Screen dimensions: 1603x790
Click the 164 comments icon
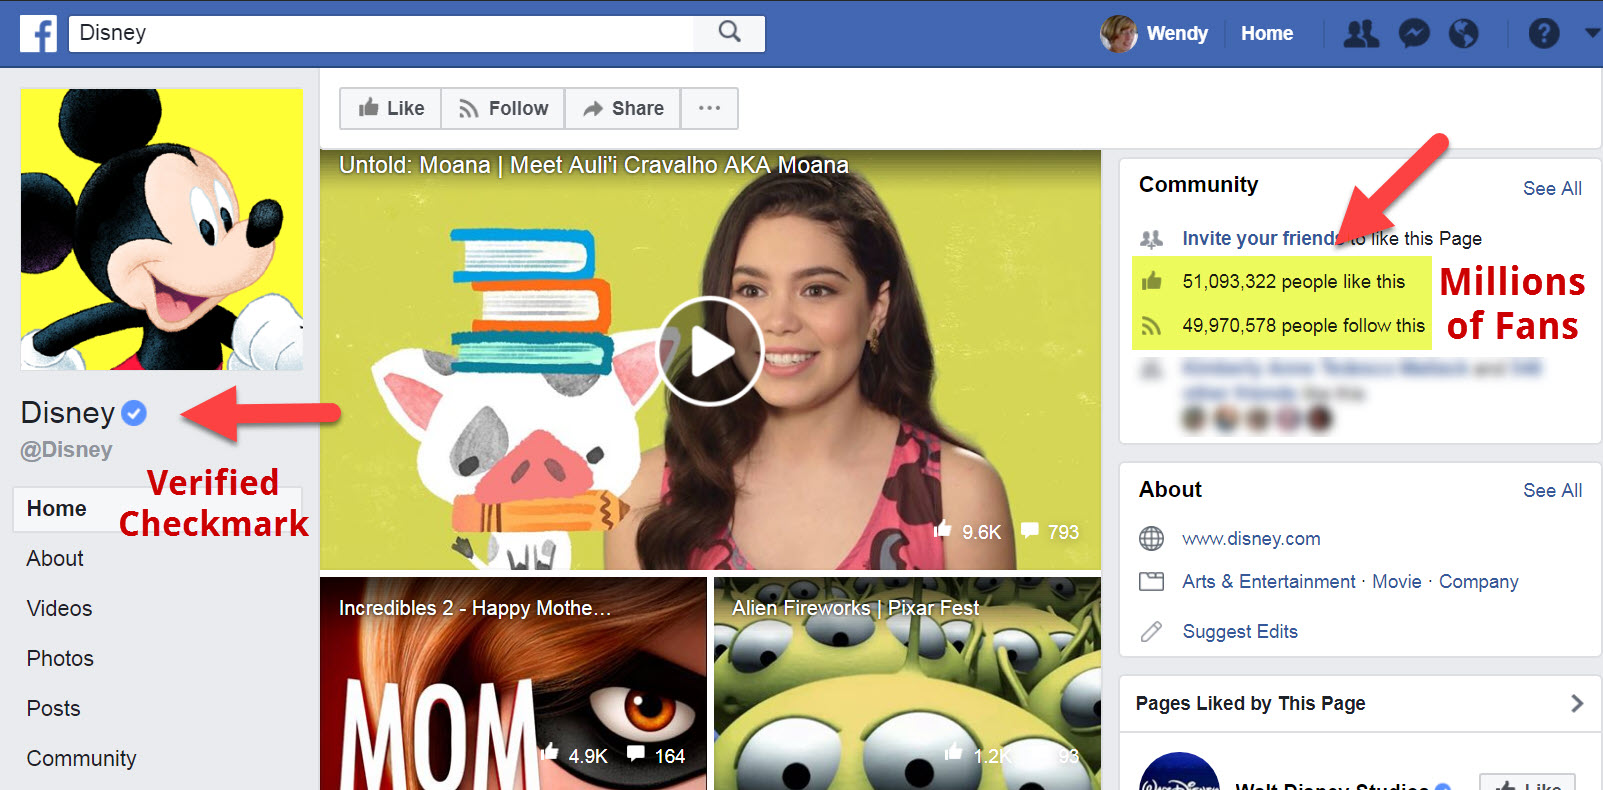pyautogui.click(x=636, y=754)
